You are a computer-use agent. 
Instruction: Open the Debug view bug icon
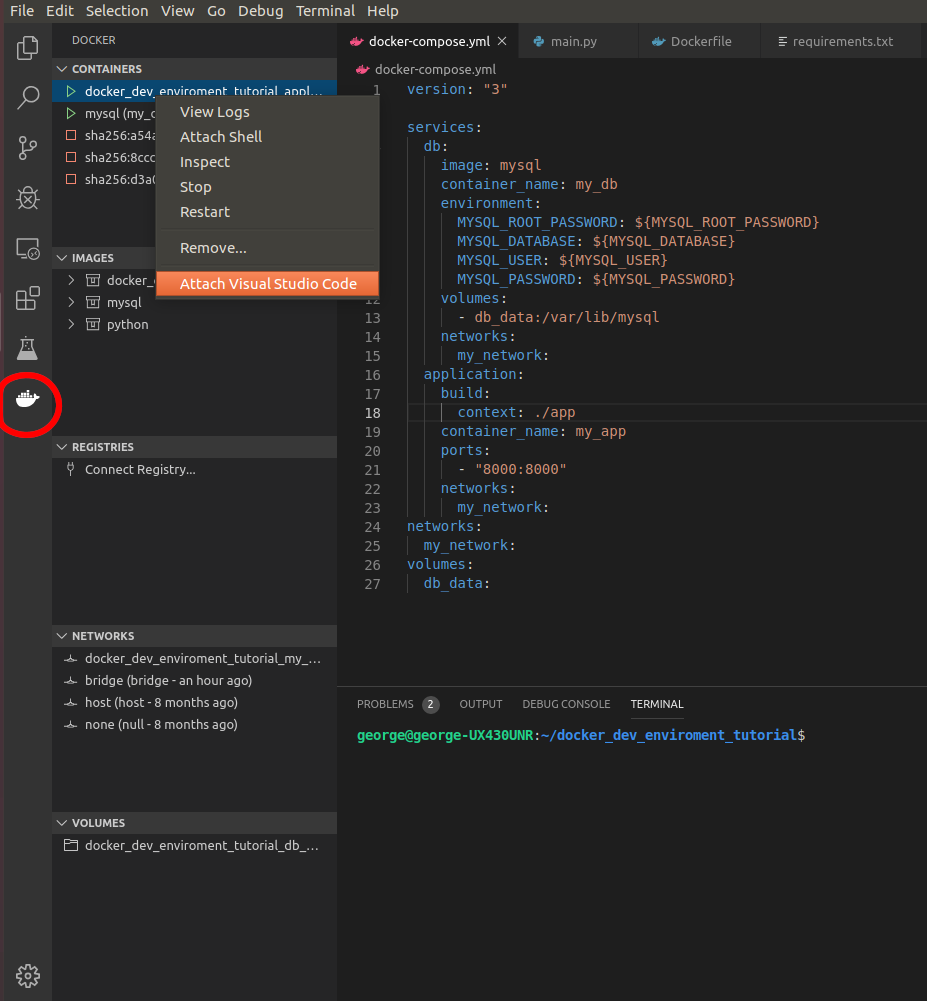point(27,198)
